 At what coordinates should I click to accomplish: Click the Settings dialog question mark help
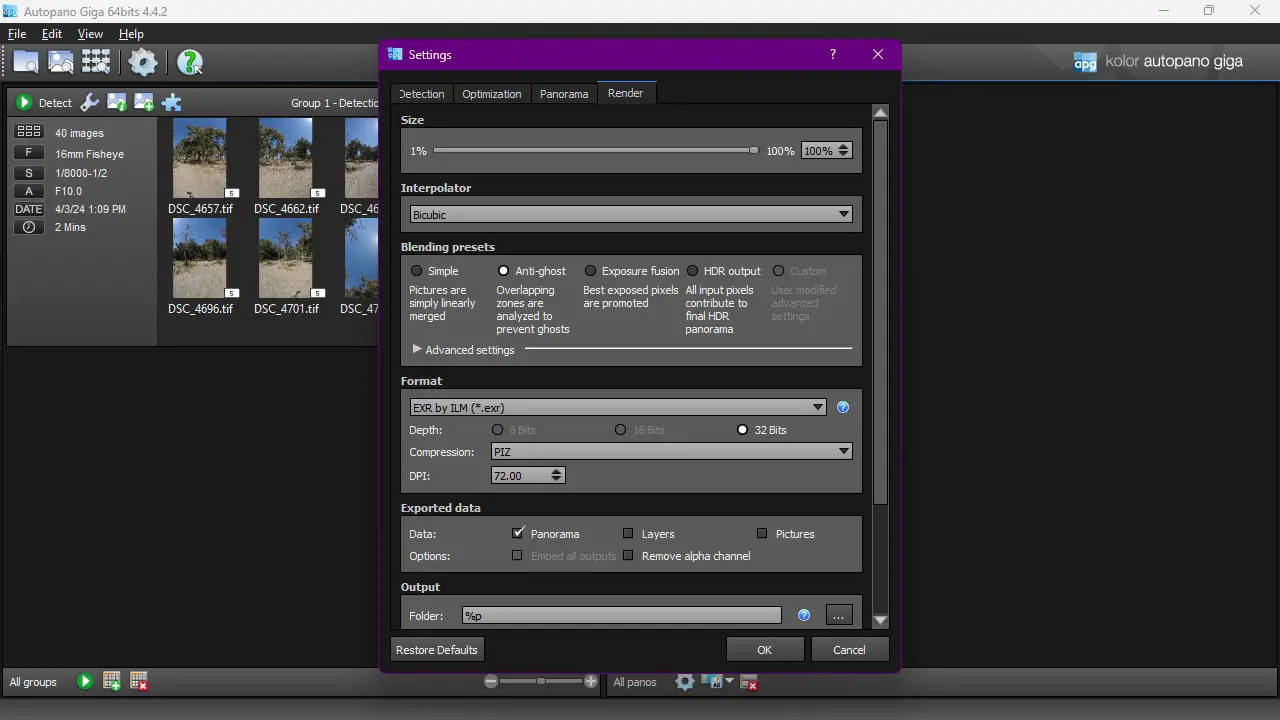833,55
